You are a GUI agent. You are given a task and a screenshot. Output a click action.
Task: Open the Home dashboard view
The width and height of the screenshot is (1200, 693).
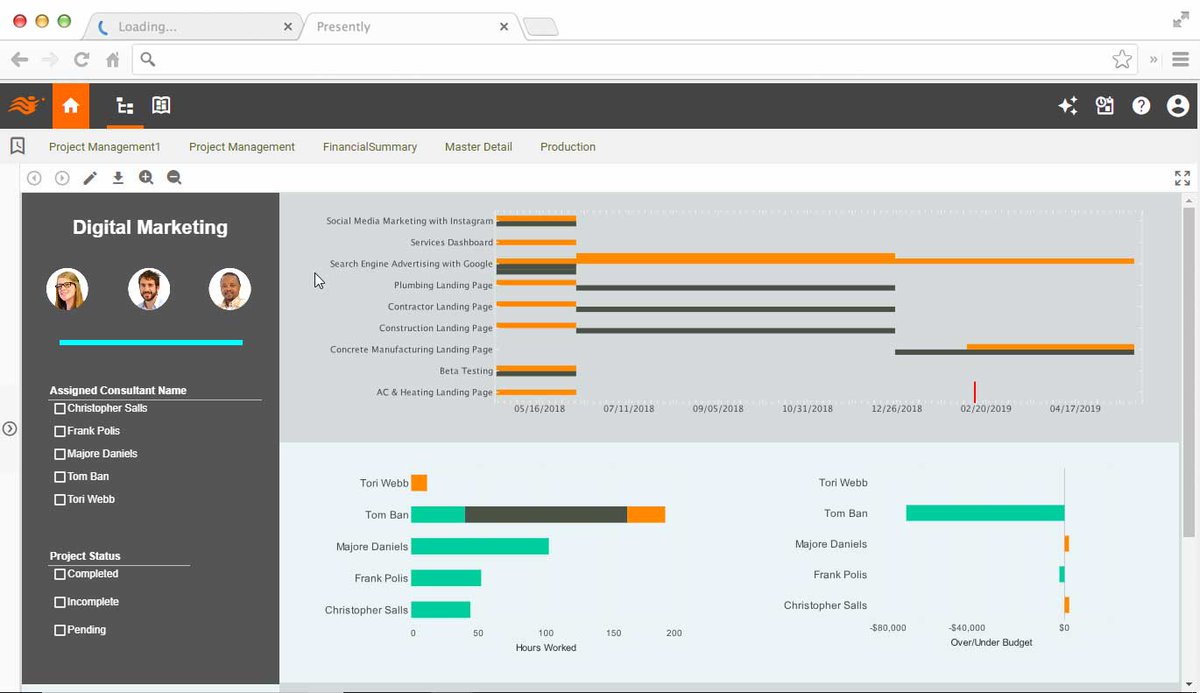70,105
